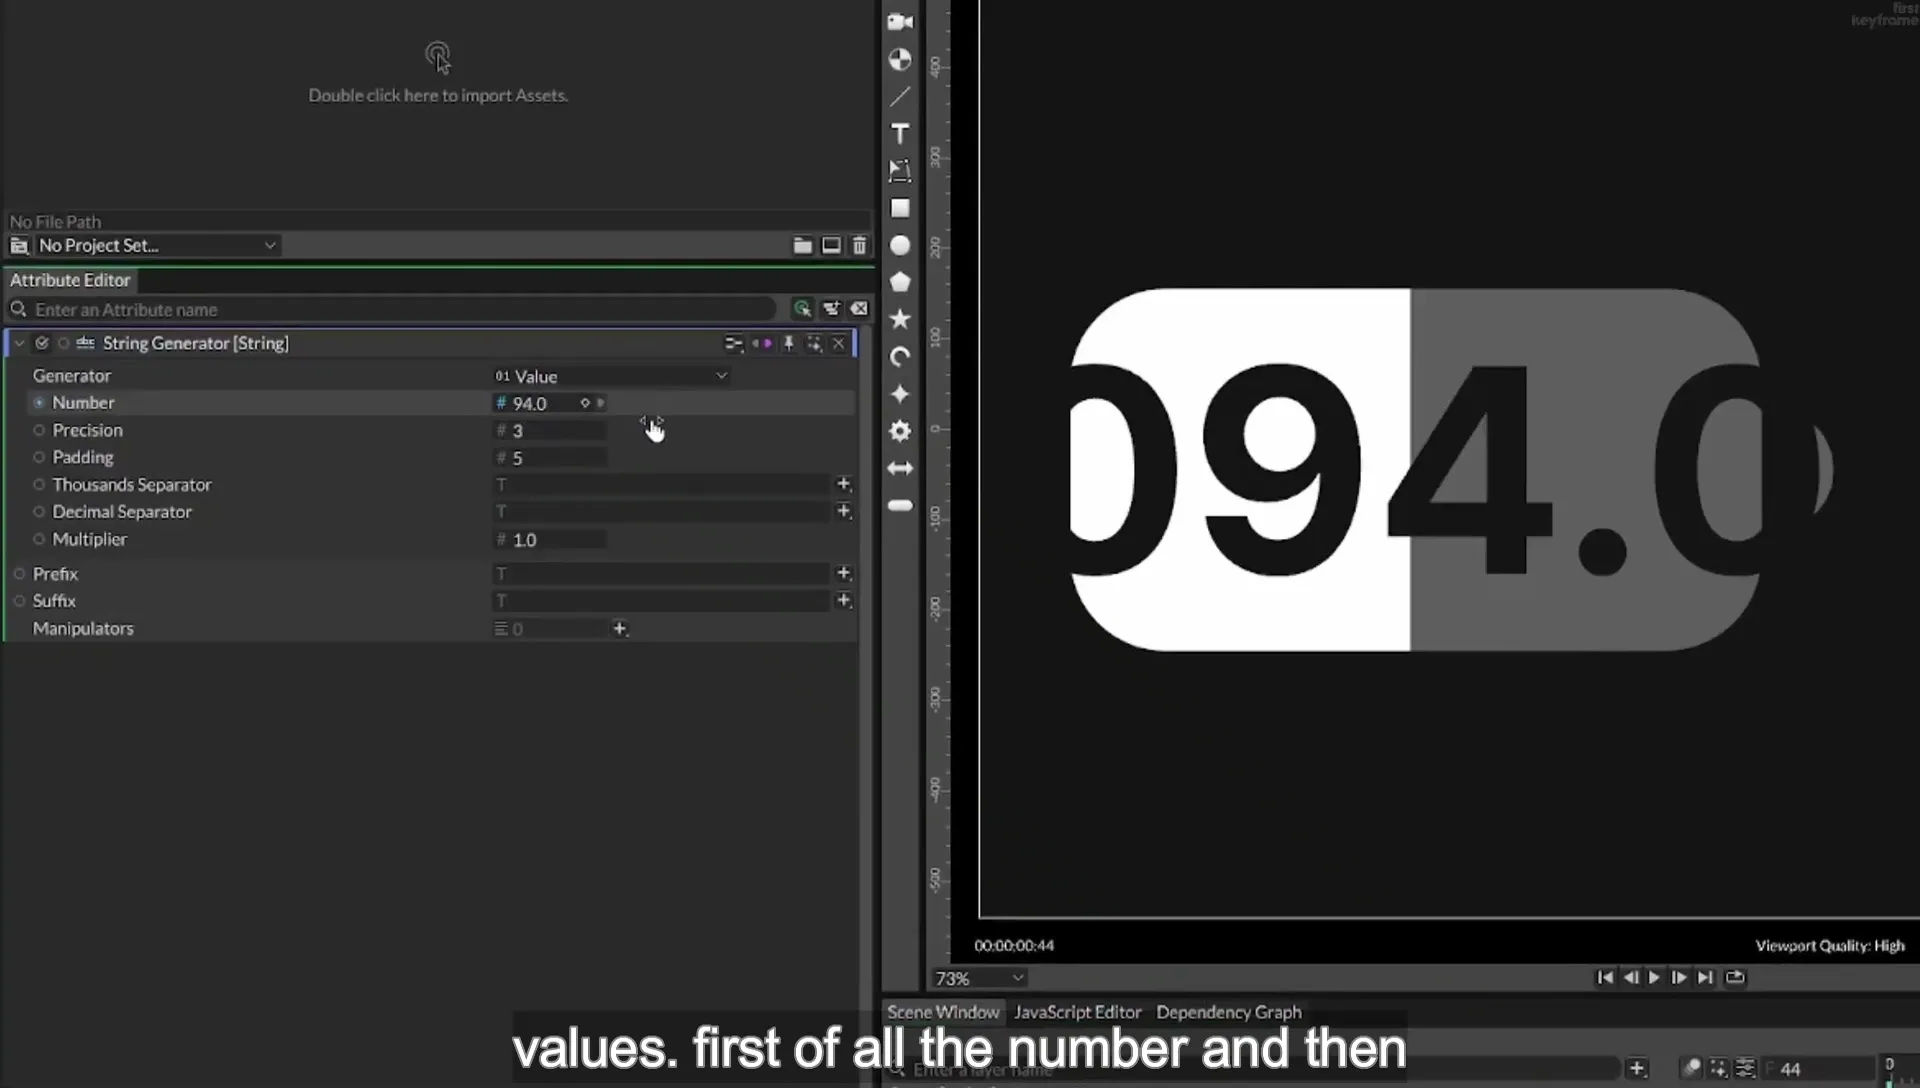The image size is (1920, 1088).
Task: Select the Ellipse shape tool
Action: tap(900, 245)
